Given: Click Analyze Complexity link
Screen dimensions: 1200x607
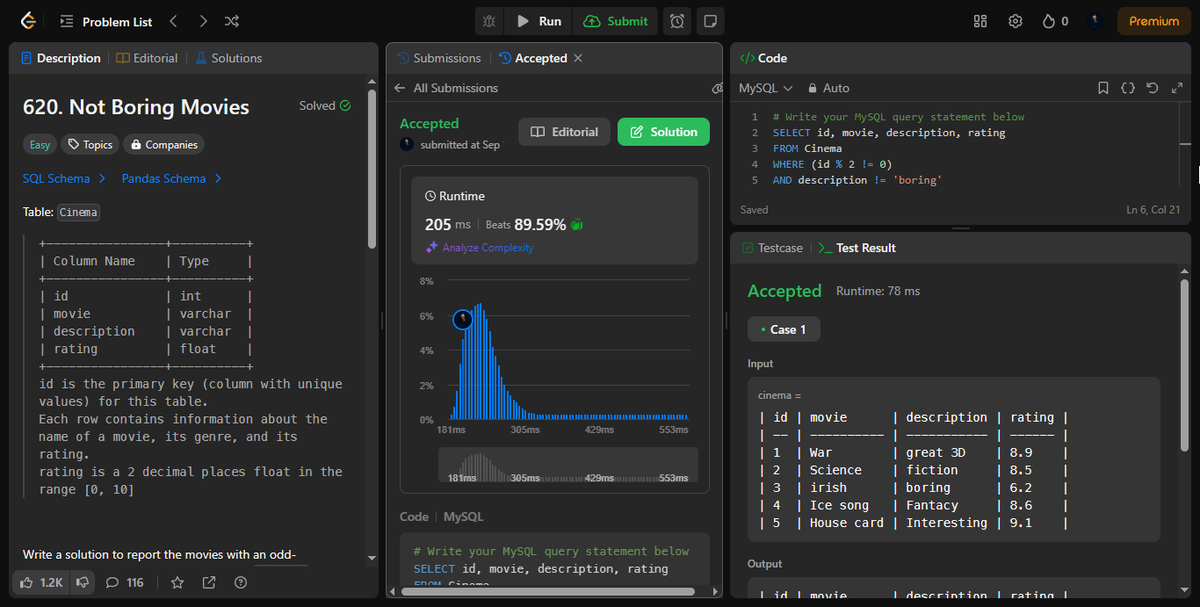Looking at the screenshot, I should pos(480,248).
